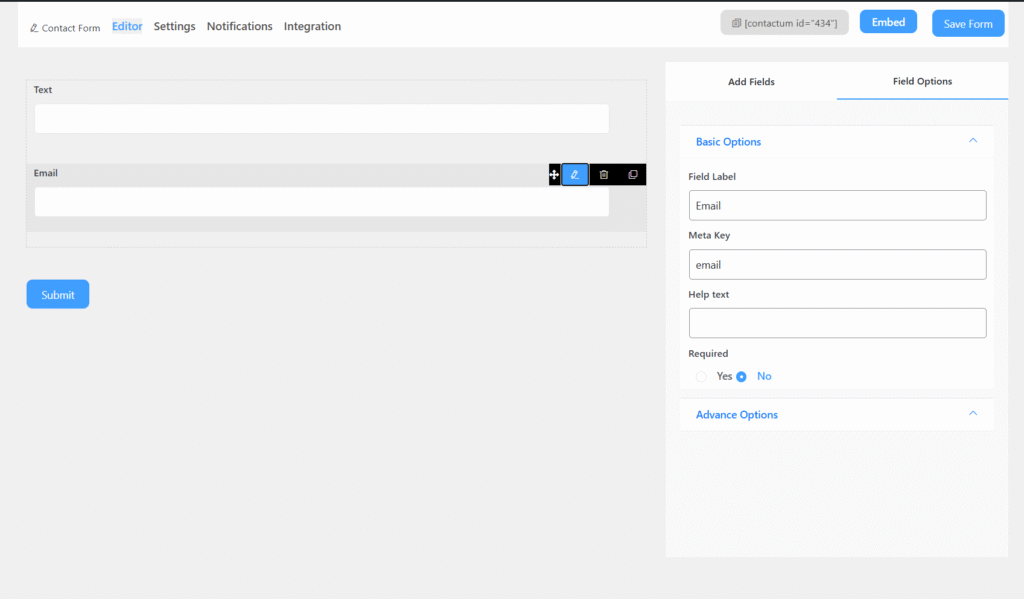Click the move handle on Email field
This screenshot has height=599, width=1024.
(554, 175)
